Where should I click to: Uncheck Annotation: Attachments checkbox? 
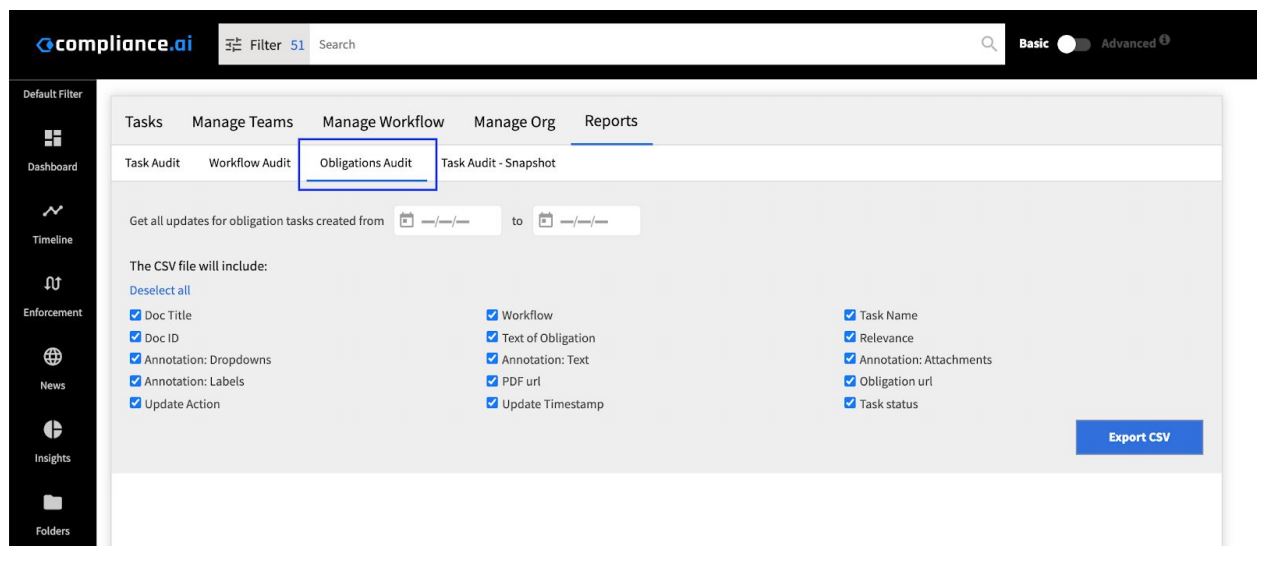[850, 359]
